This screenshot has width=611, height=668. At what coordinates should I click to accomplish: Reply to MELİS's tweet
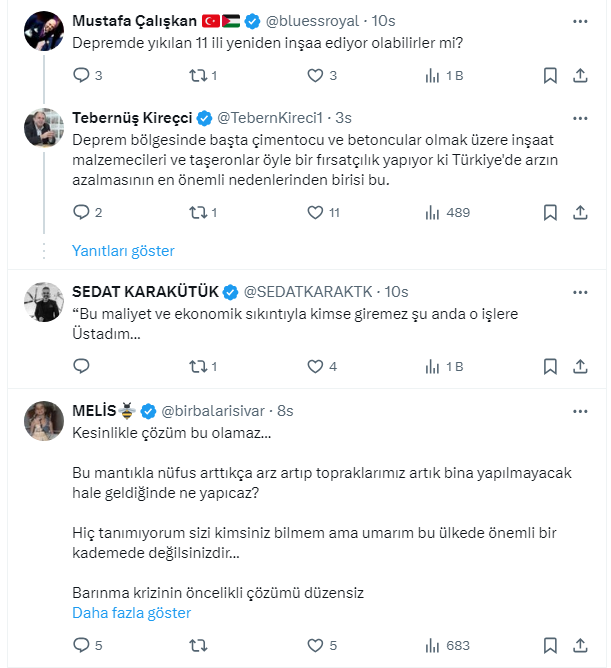click(x=82, y=645)
